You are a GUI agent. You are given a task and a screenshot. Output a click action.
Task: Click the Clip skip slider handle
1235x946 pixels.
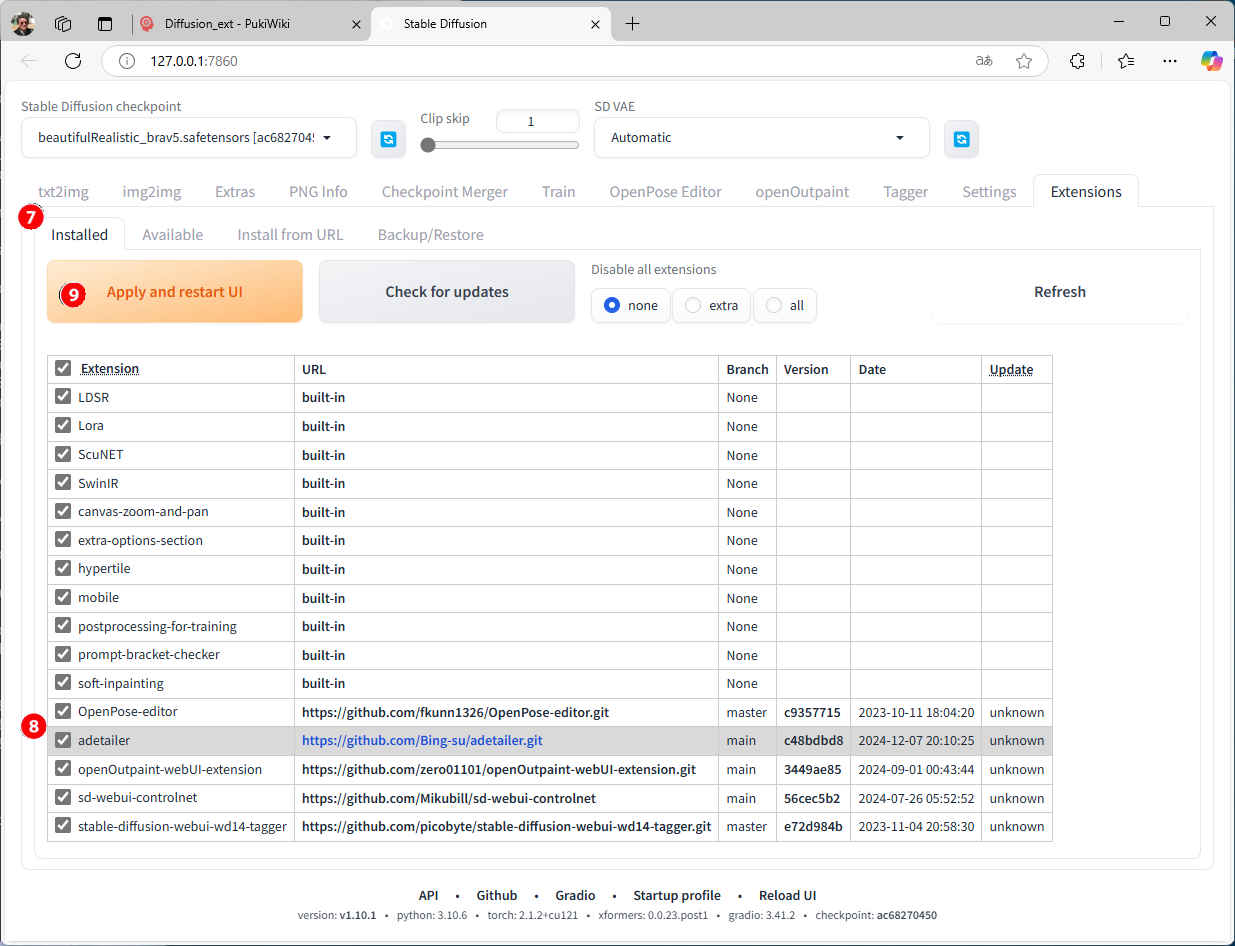(428, 145)
